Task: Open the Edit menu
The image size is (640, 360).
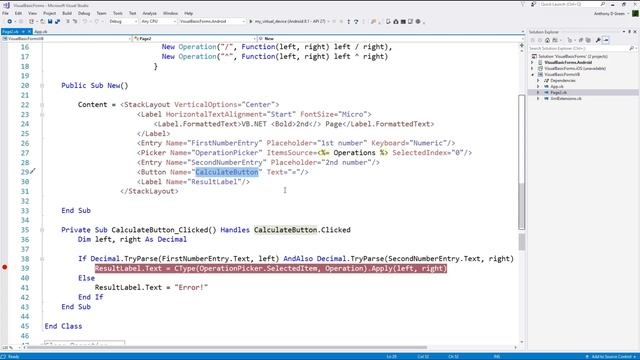Action: point(18,13)
